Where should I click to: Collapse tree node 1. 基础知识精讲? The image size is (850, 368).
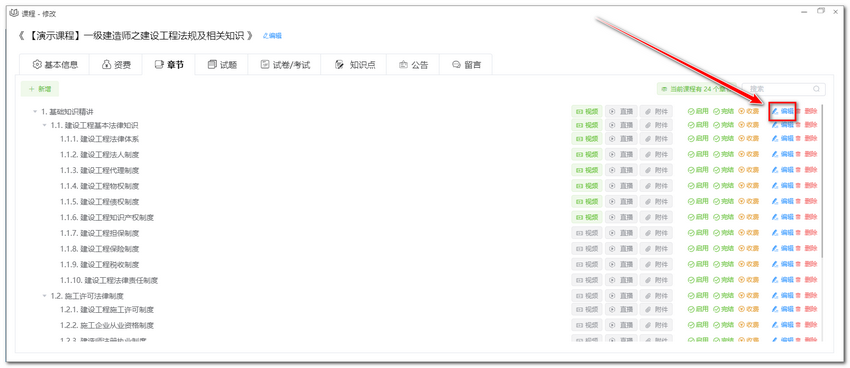point(35,112)
